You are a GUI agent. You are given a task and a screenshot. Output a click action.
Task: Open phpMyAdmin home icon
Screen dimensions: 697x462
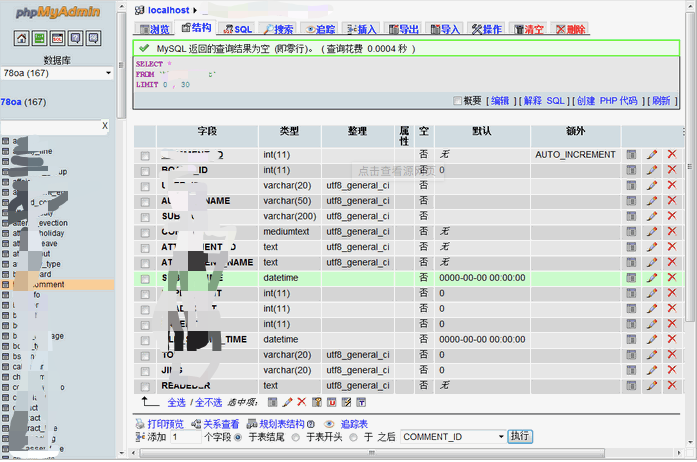(x=22, y=38)
